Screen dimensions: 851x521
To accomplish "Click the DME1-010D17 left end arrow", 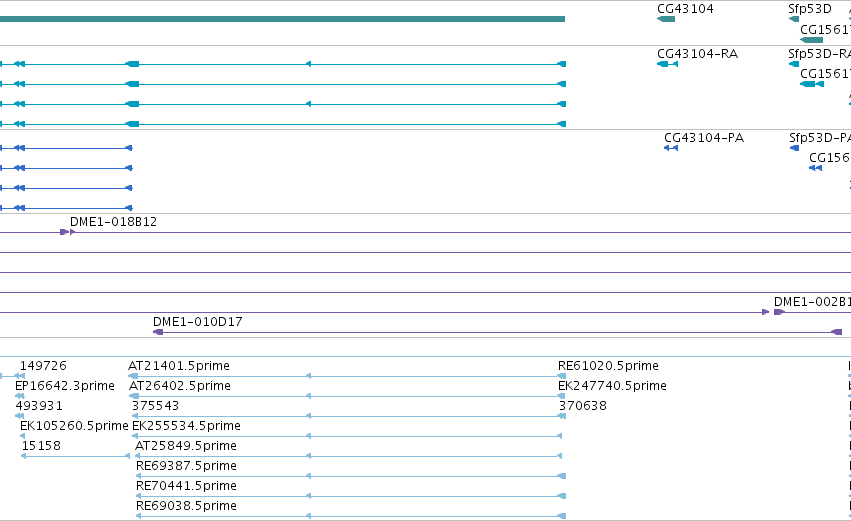I will 158,332.
